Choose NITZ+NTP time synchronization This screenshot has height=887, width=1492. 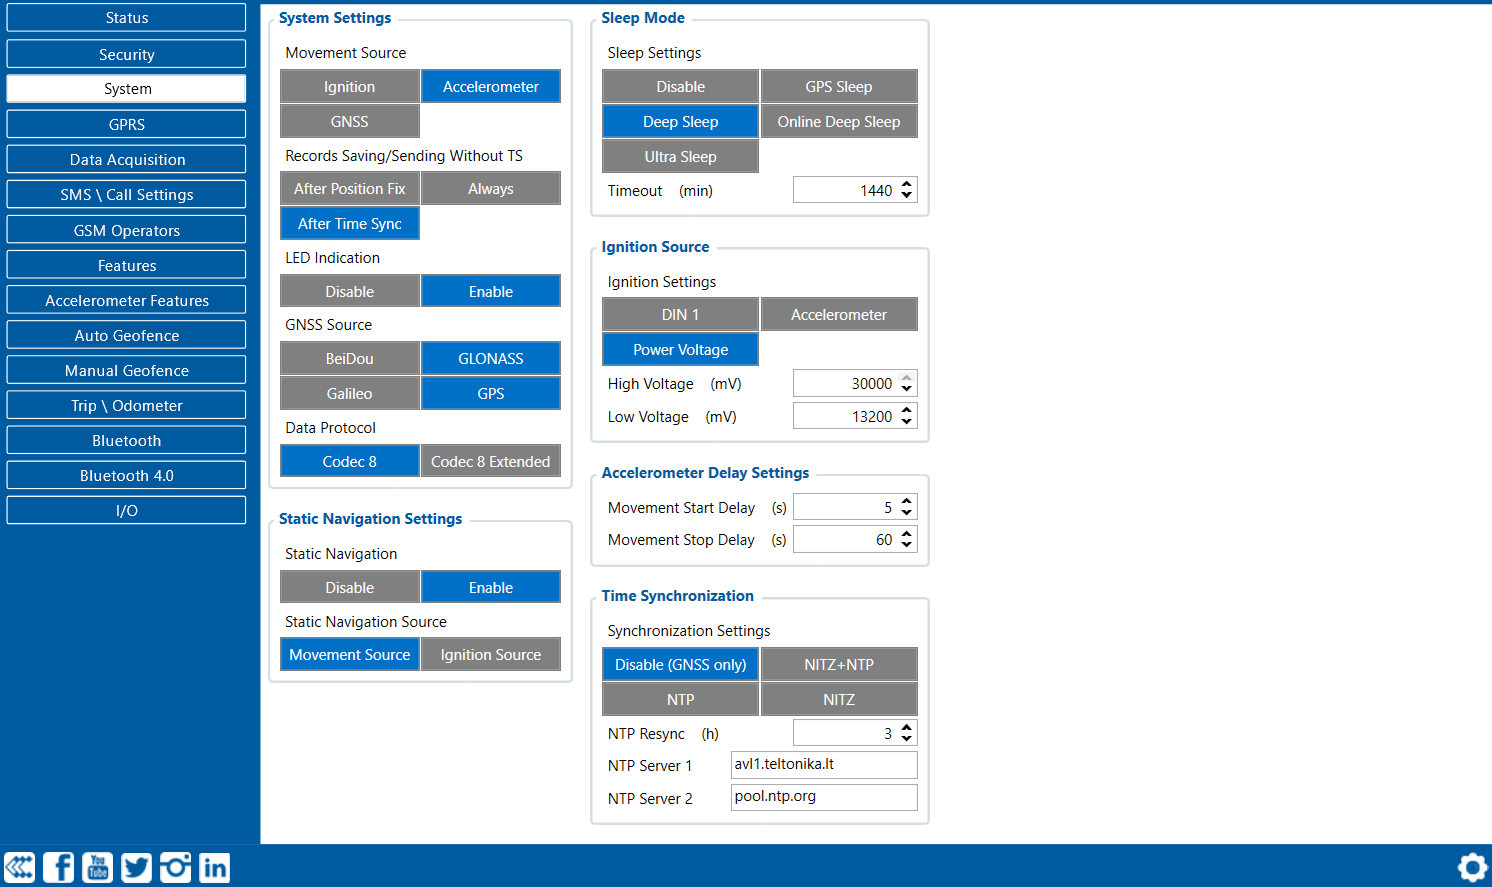click(x=838, y=665)
